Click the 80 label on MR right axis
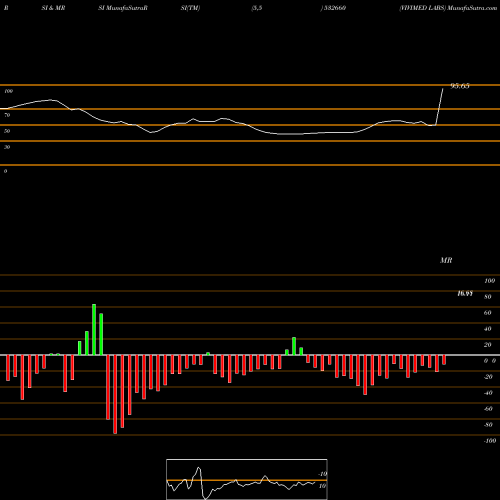 pyautogui.click(x=488, y=297)
